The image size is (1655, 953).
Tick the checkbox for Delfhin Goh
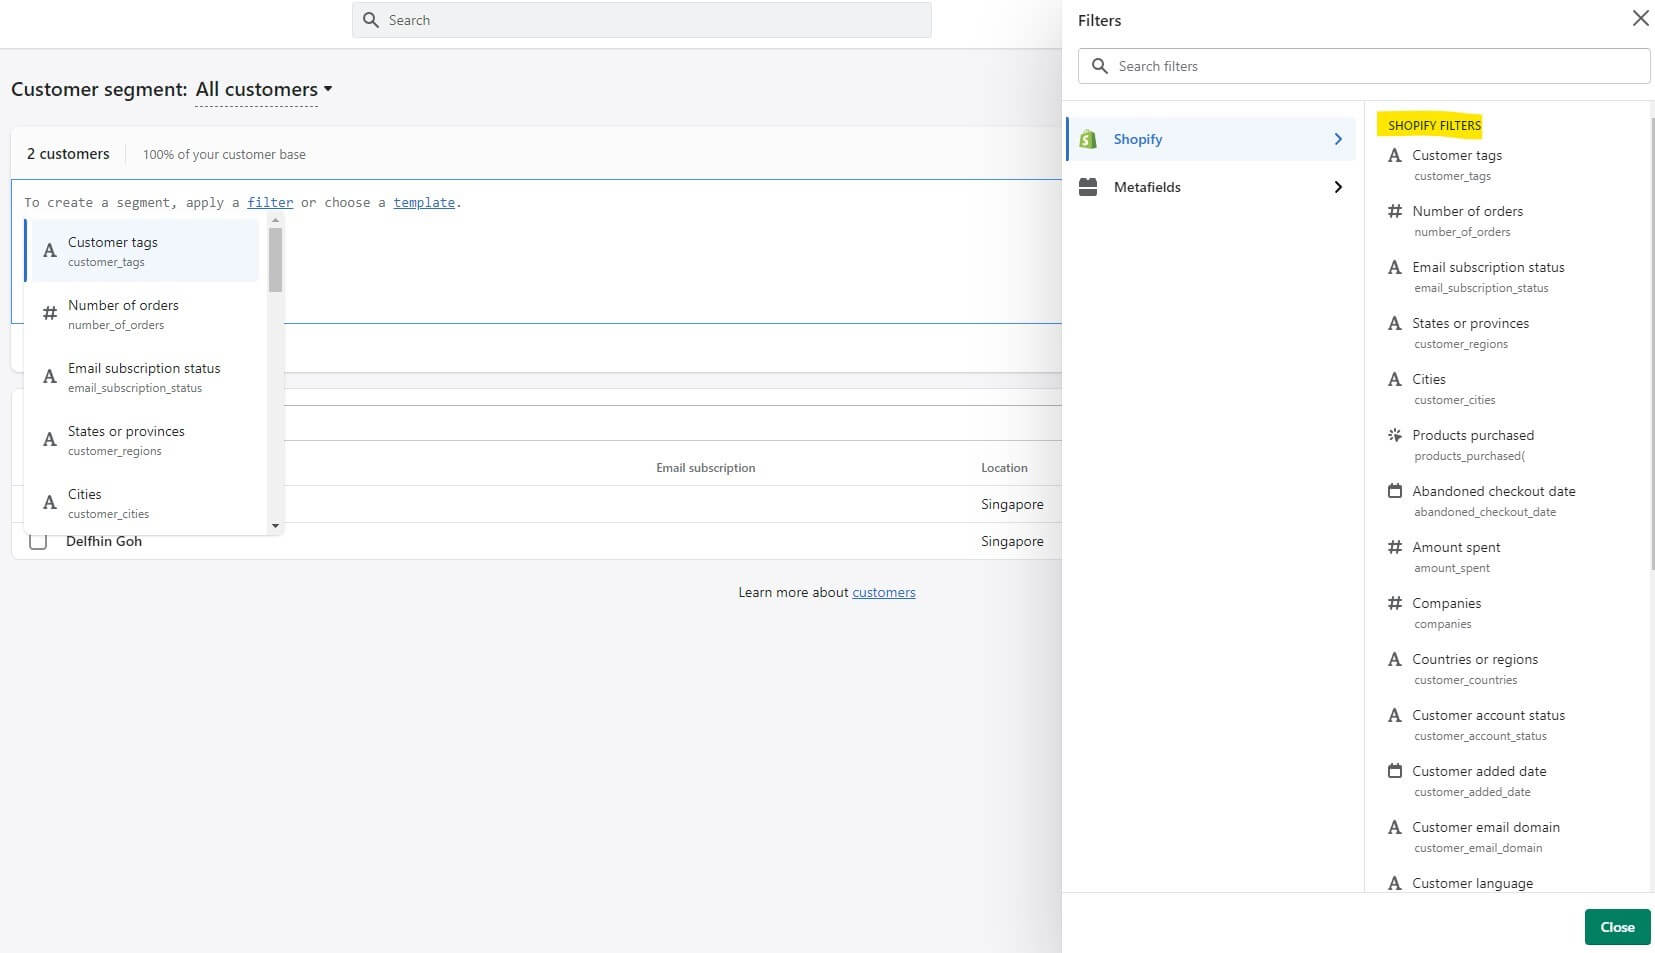(38, 541)
